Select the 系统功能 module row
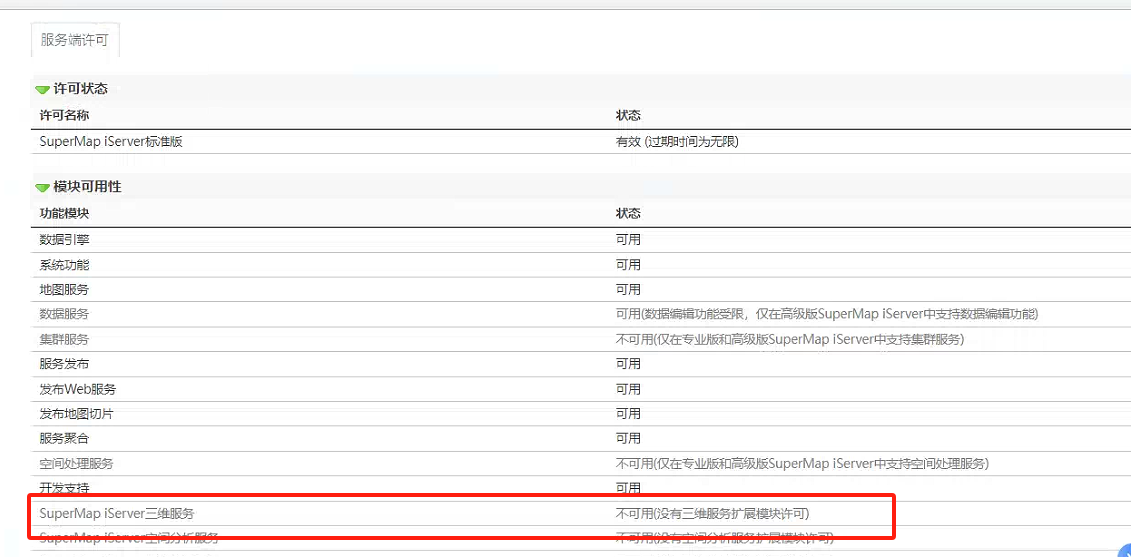The width and height of the screenshot is (1131, 557). pos(65,265)
